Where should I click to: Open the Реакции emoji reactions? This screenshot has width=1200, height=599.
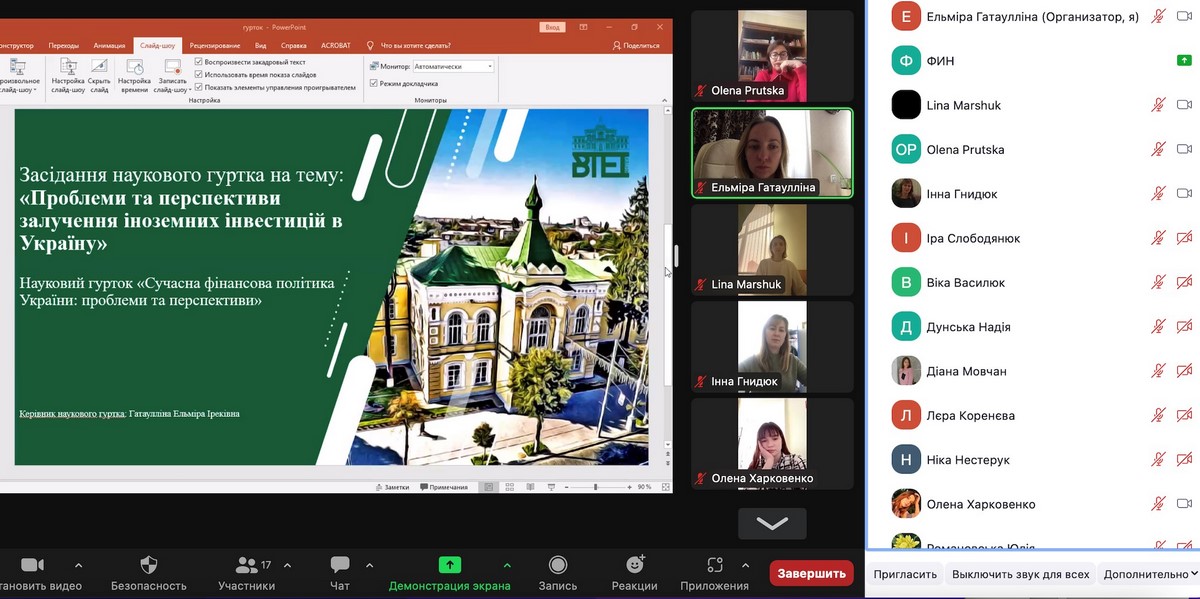click(x=635, y=566)
